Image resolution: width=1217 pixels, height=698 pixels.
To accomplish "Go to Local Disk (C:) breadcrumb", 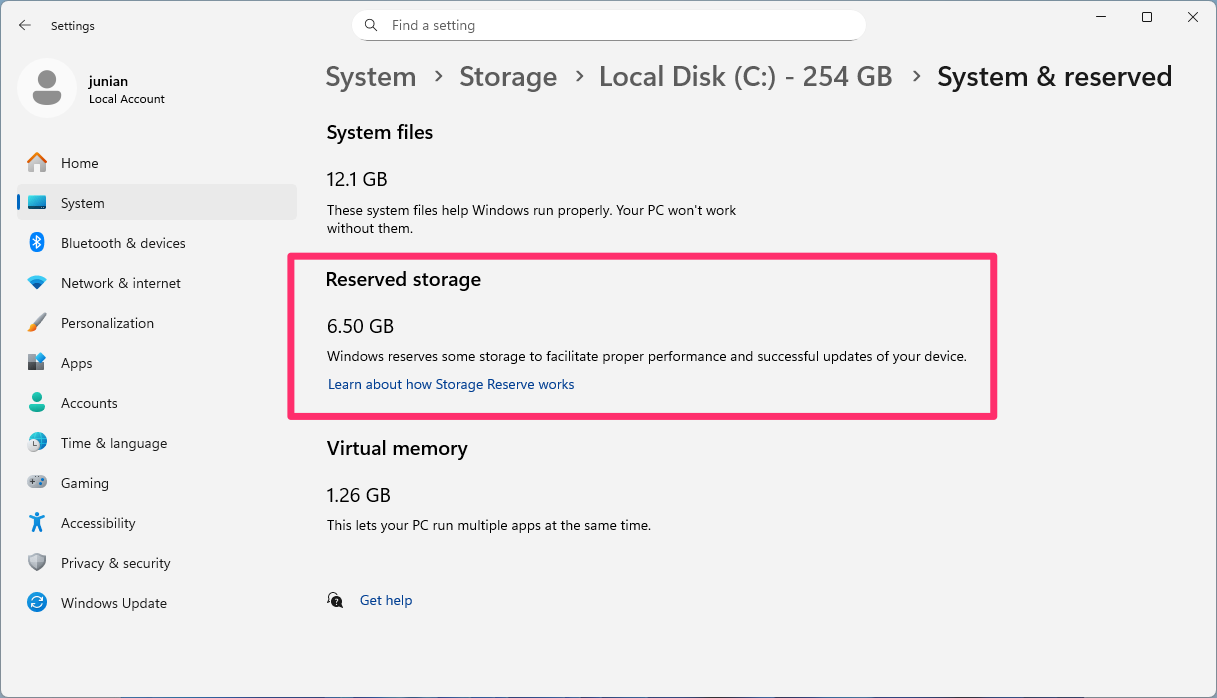I will [x=745, y=77].
